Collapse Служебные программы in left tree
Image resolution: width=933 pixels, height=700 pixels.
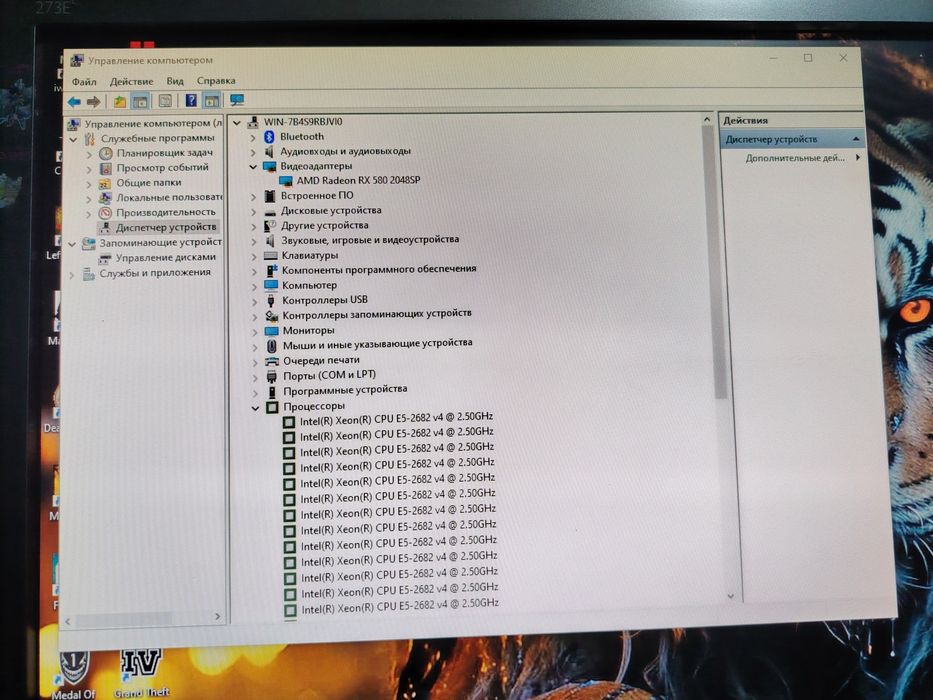tap(73, 139)
